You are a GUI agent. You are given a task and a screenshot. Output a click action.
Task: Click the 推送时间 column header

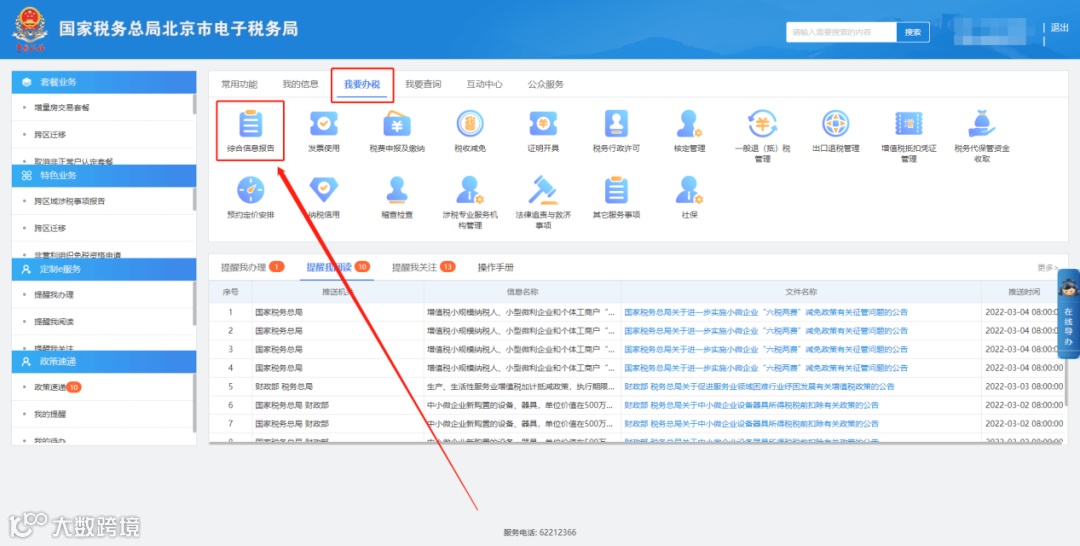pos(1024,292)
